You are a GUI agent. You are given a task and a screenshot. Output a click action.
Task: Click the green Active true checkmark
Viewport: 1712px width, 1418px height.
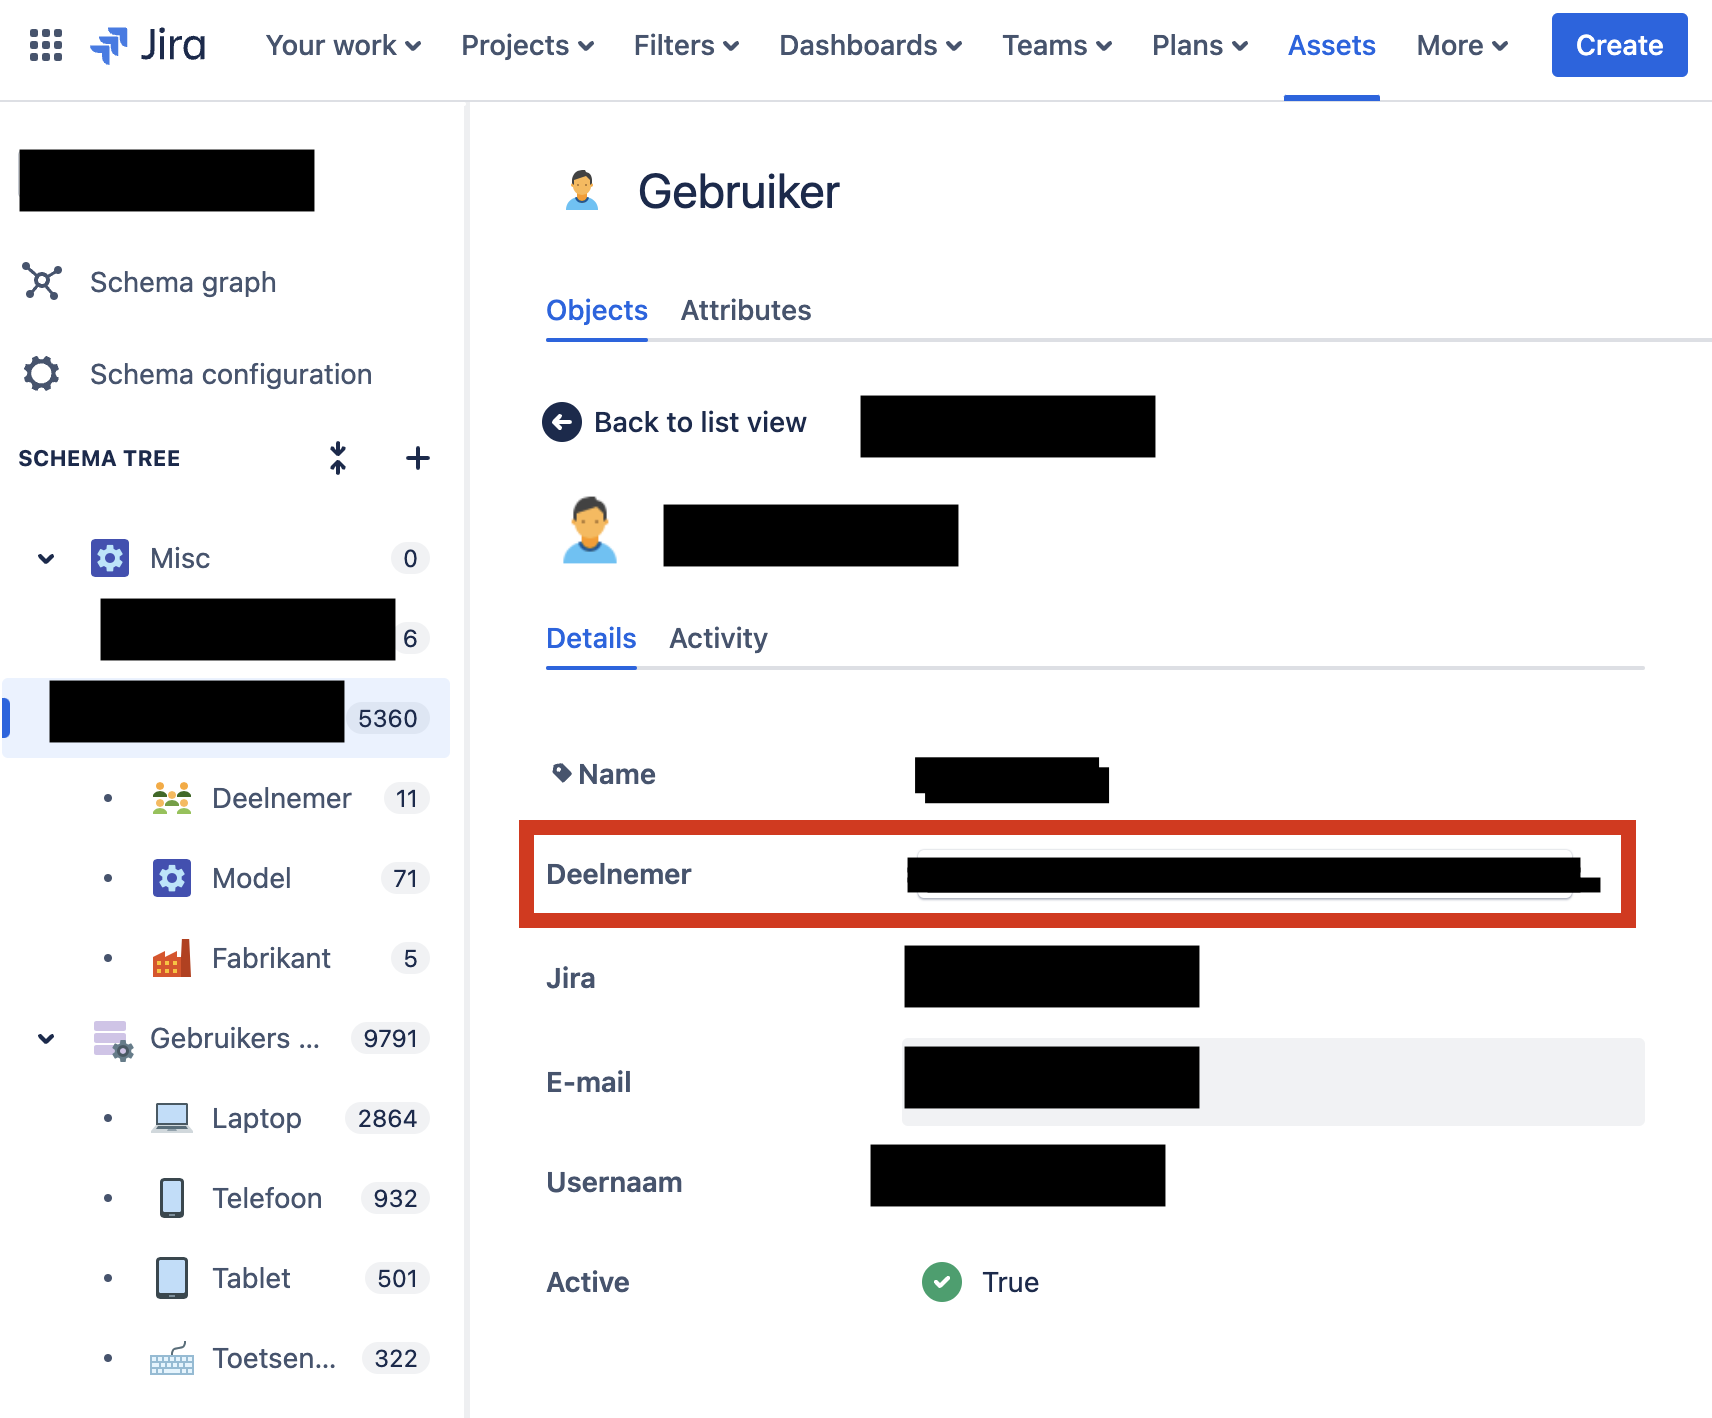[942, 1282]
